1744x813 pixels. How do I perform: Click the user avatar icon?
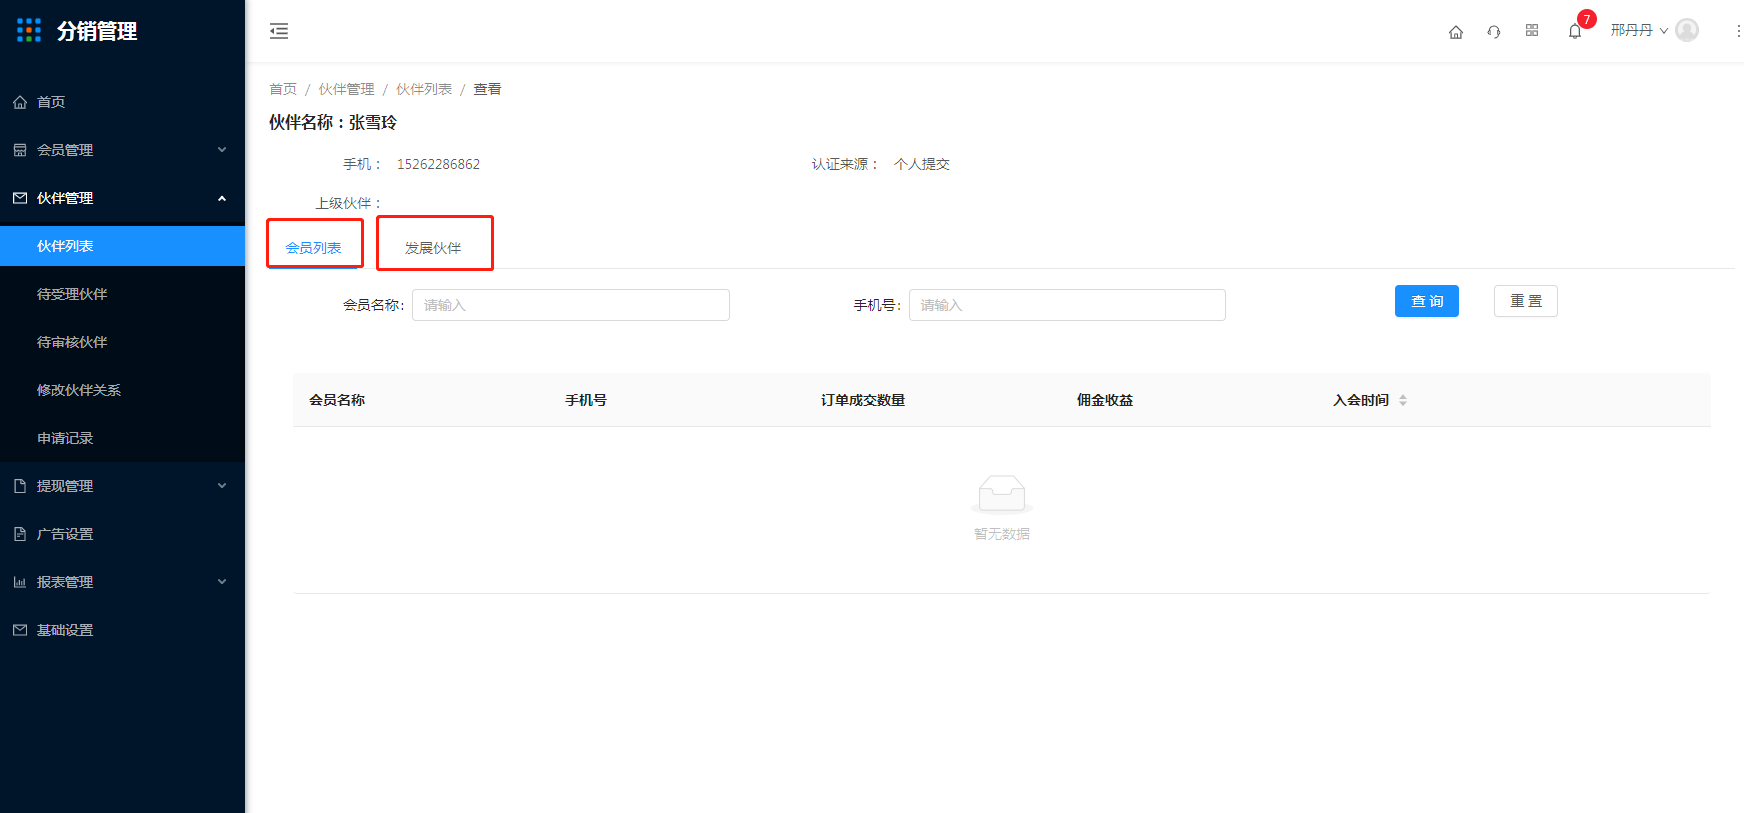pos(1687,30)
